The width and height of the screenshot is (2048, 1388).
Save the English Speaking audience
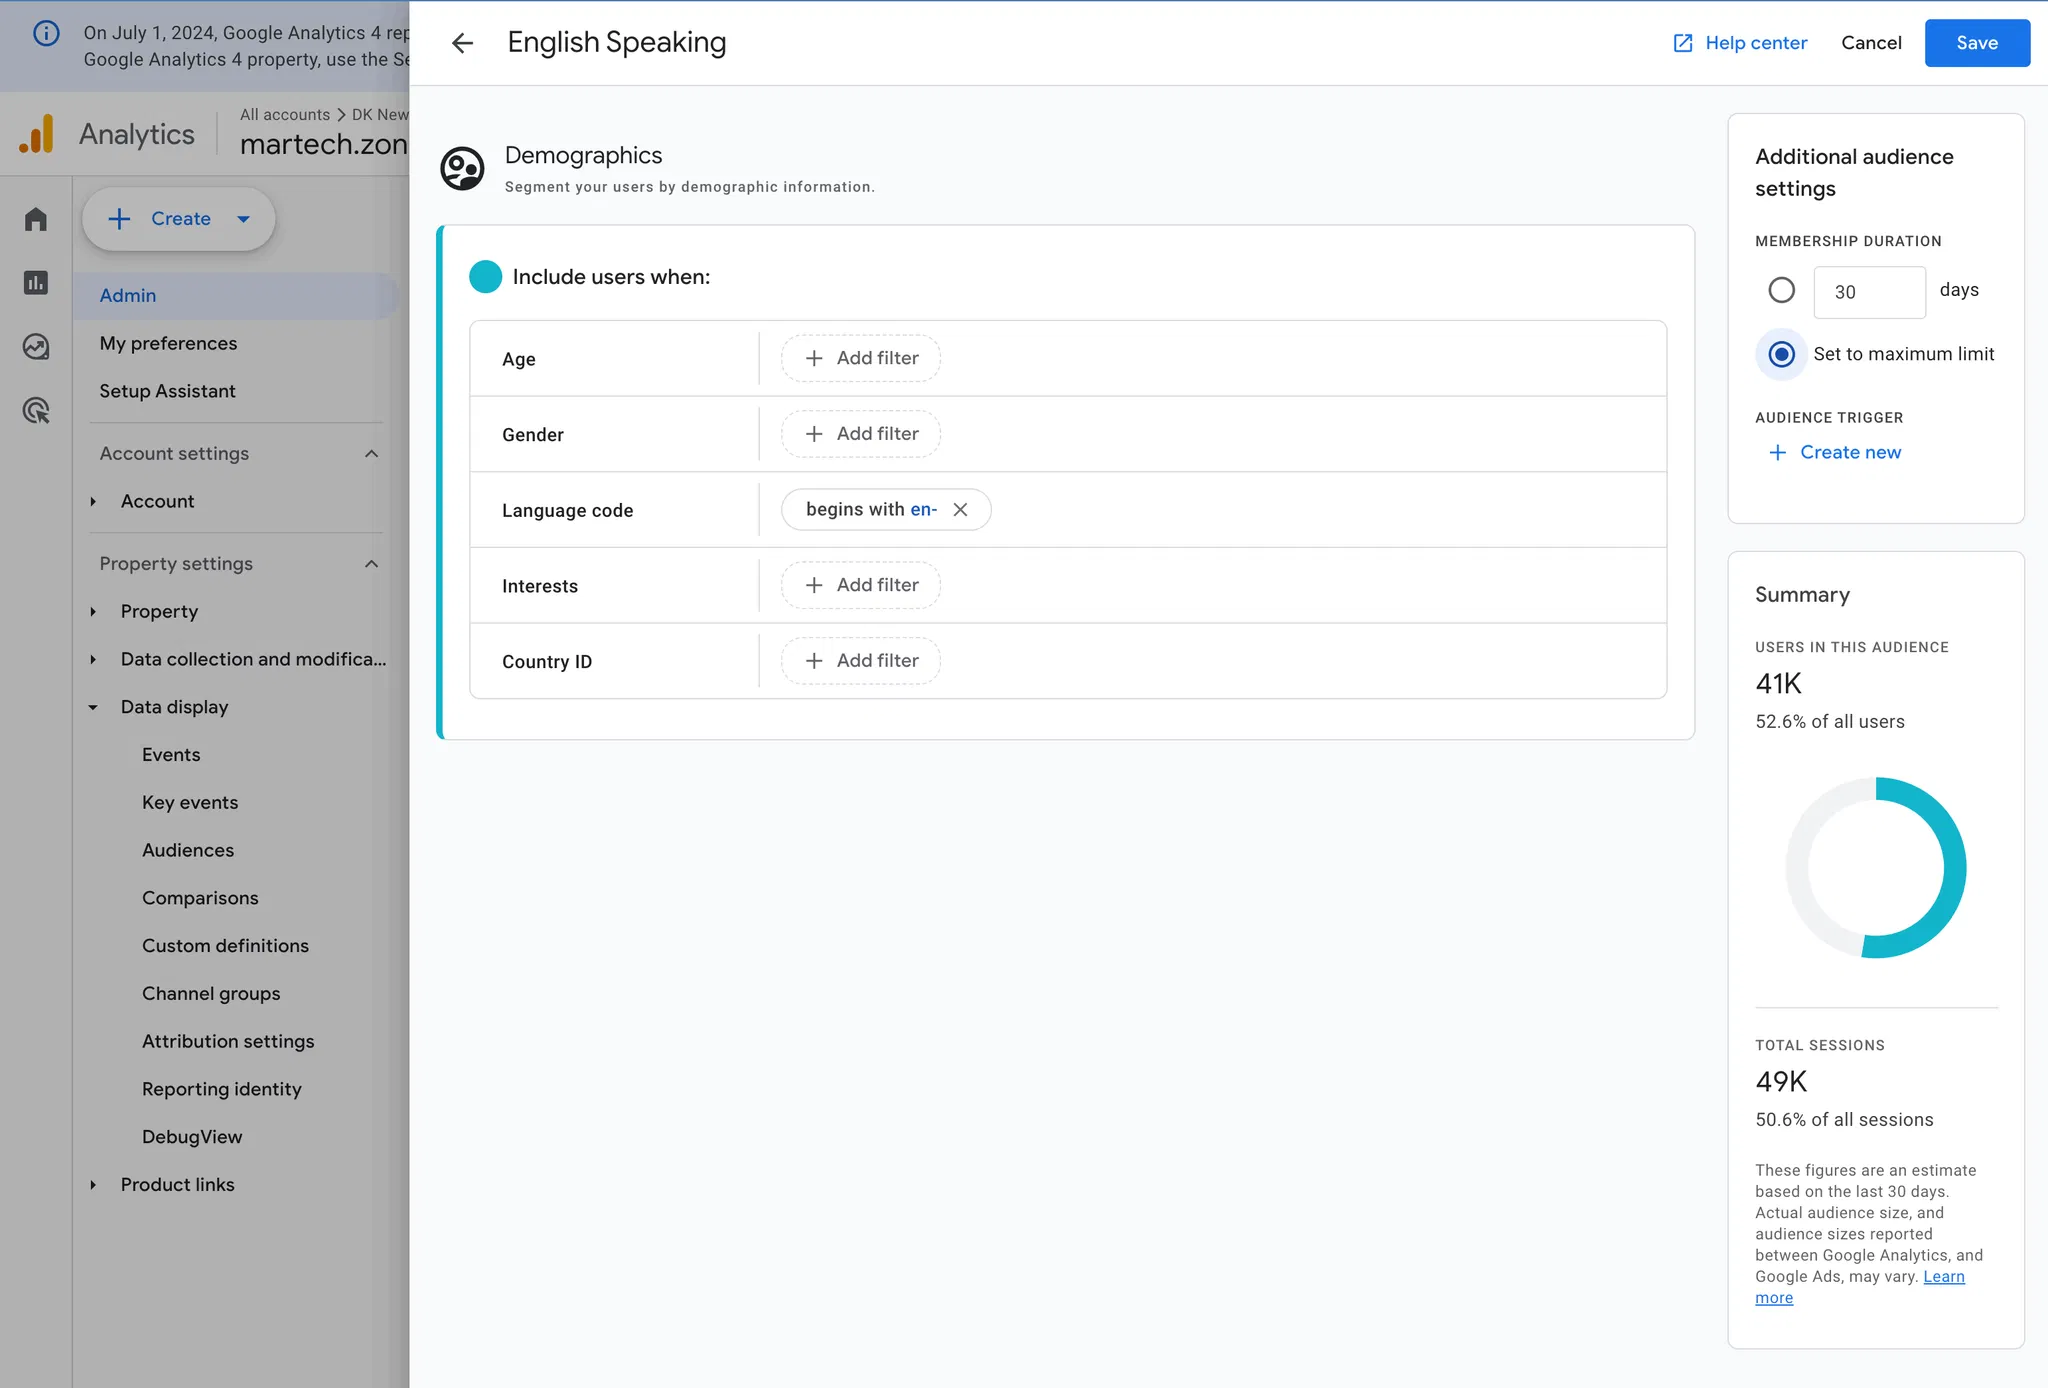coord(1976,43)
